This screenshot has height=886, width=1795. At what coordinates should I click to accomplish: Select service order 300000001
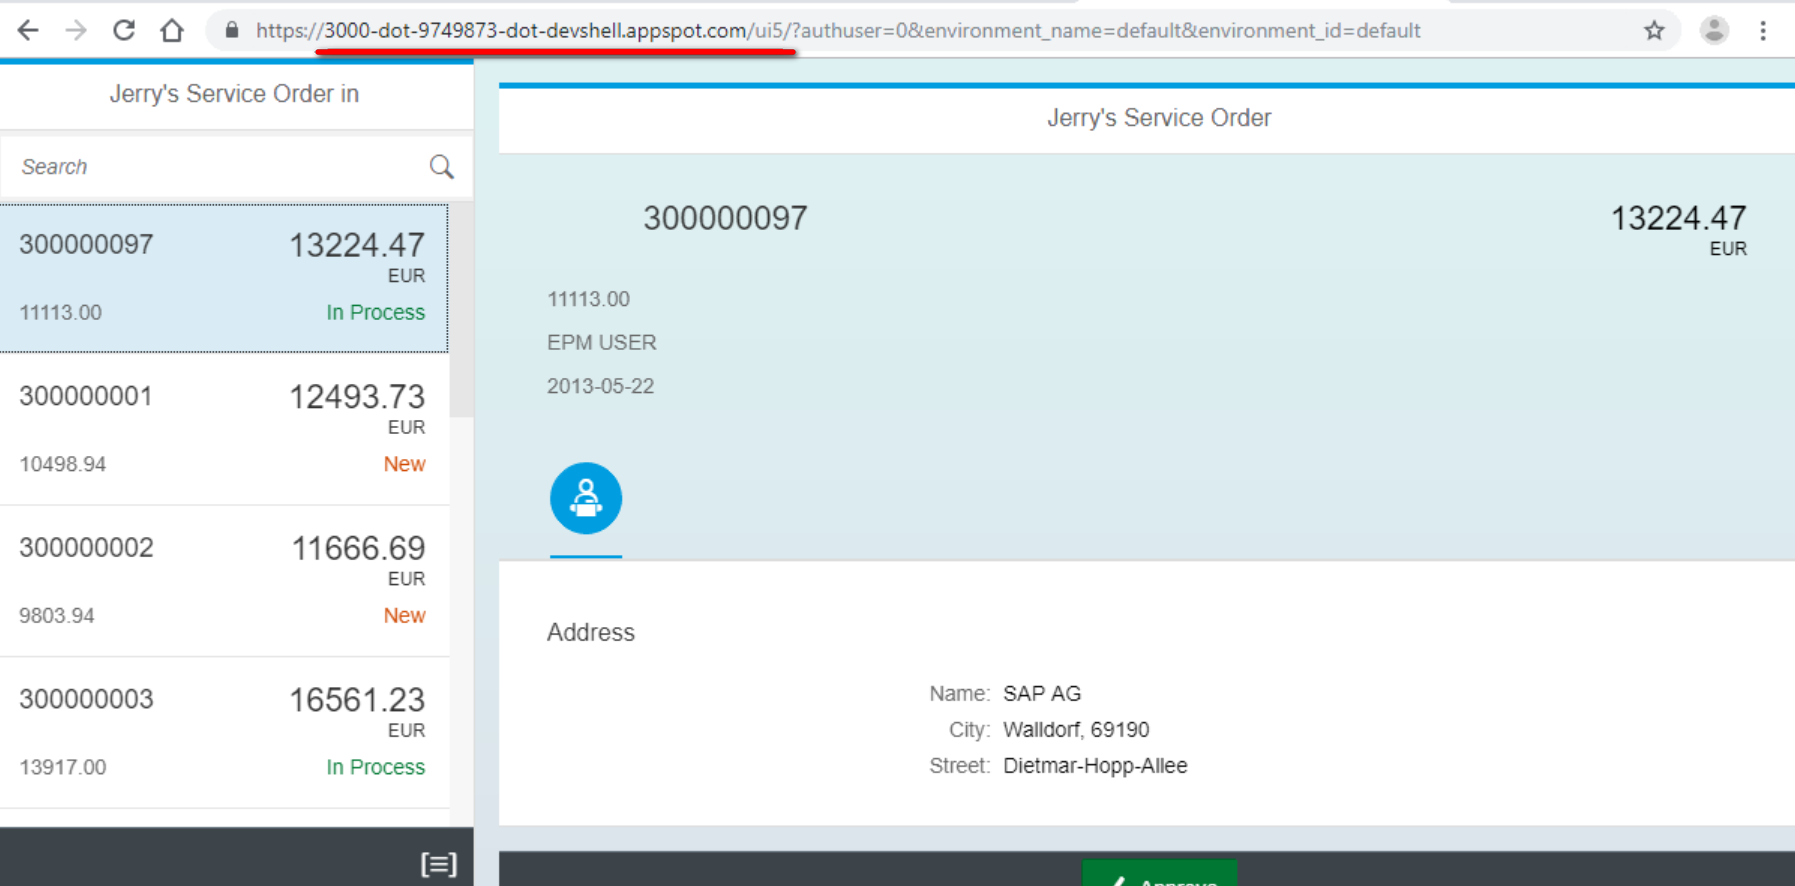tap(224, 429)
